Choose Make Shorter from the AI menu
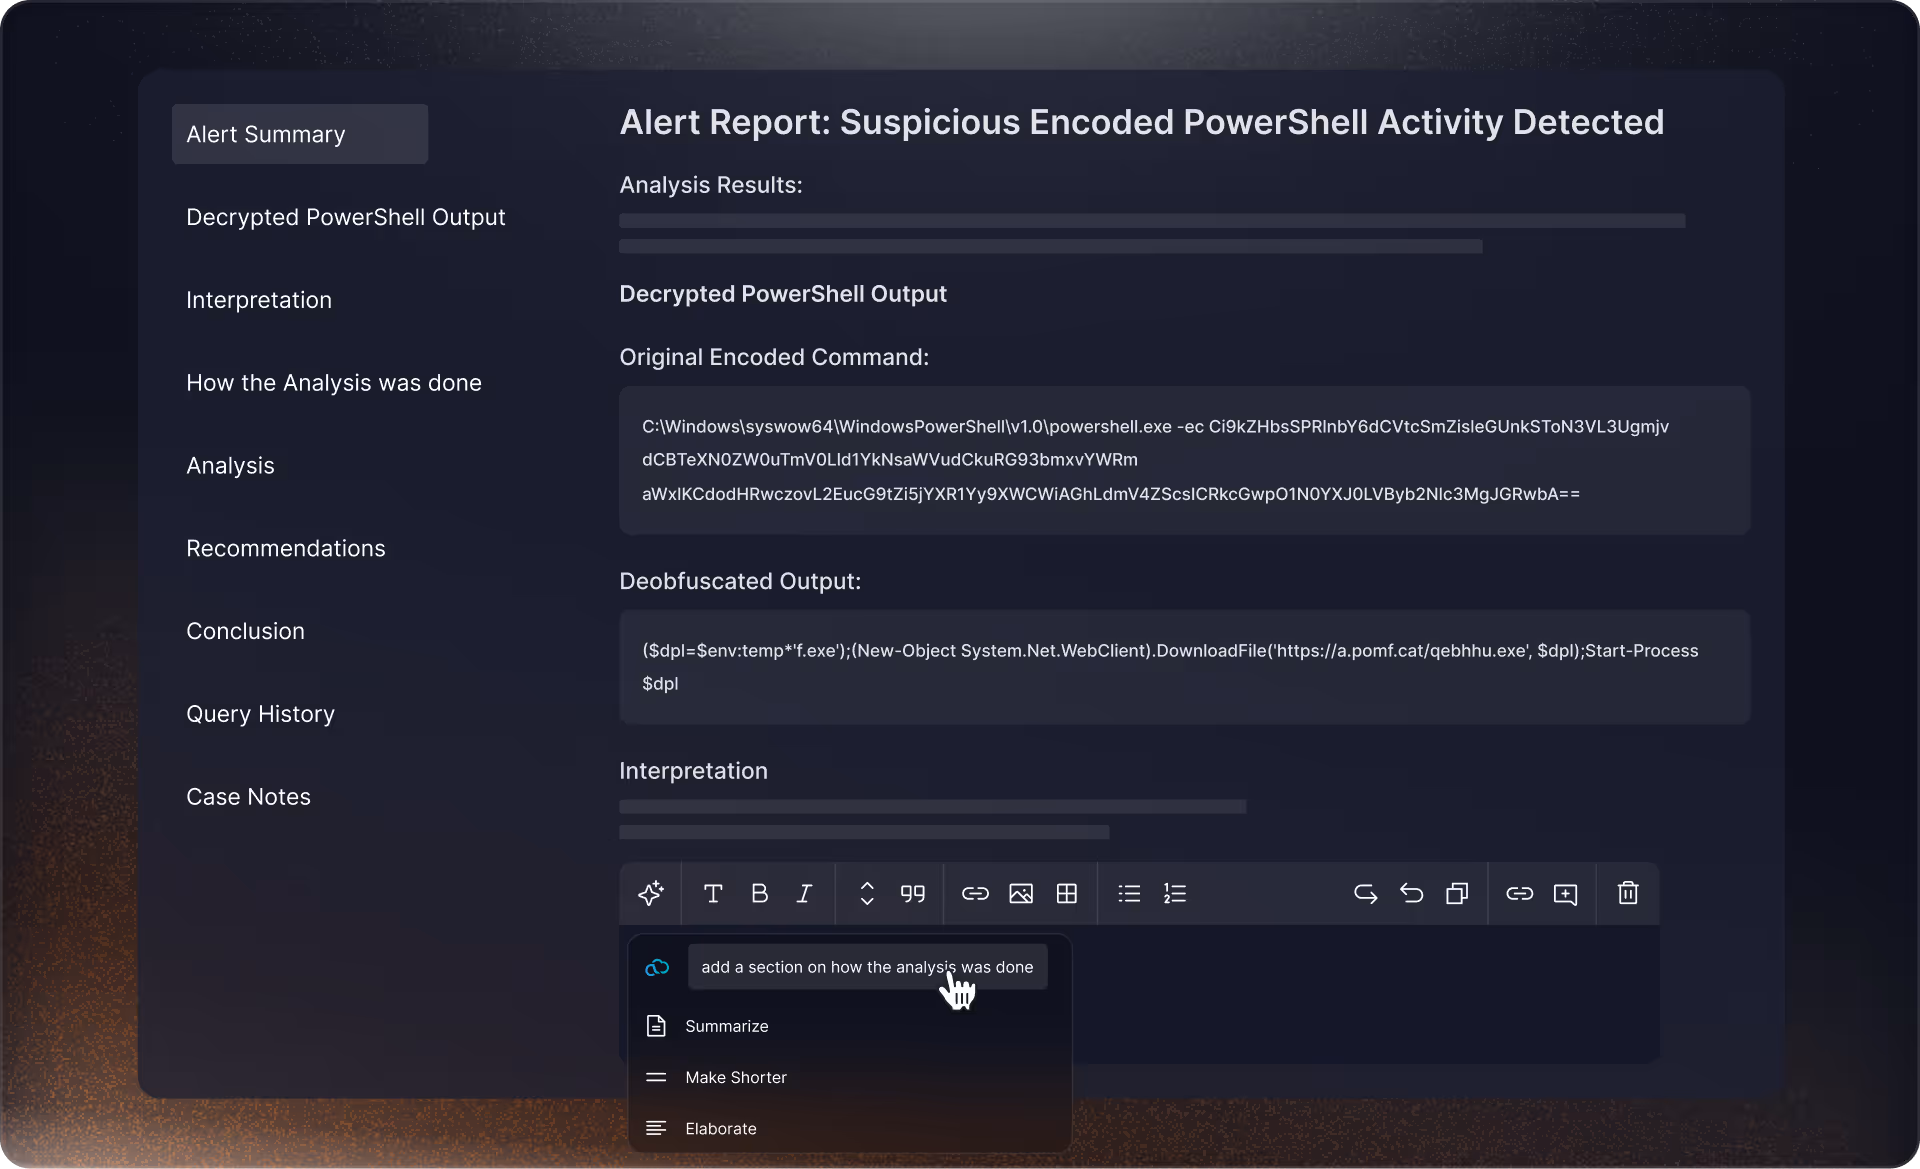Screen dimensions: 1920x1169 pyautogui.click(x=735, y=1077)
